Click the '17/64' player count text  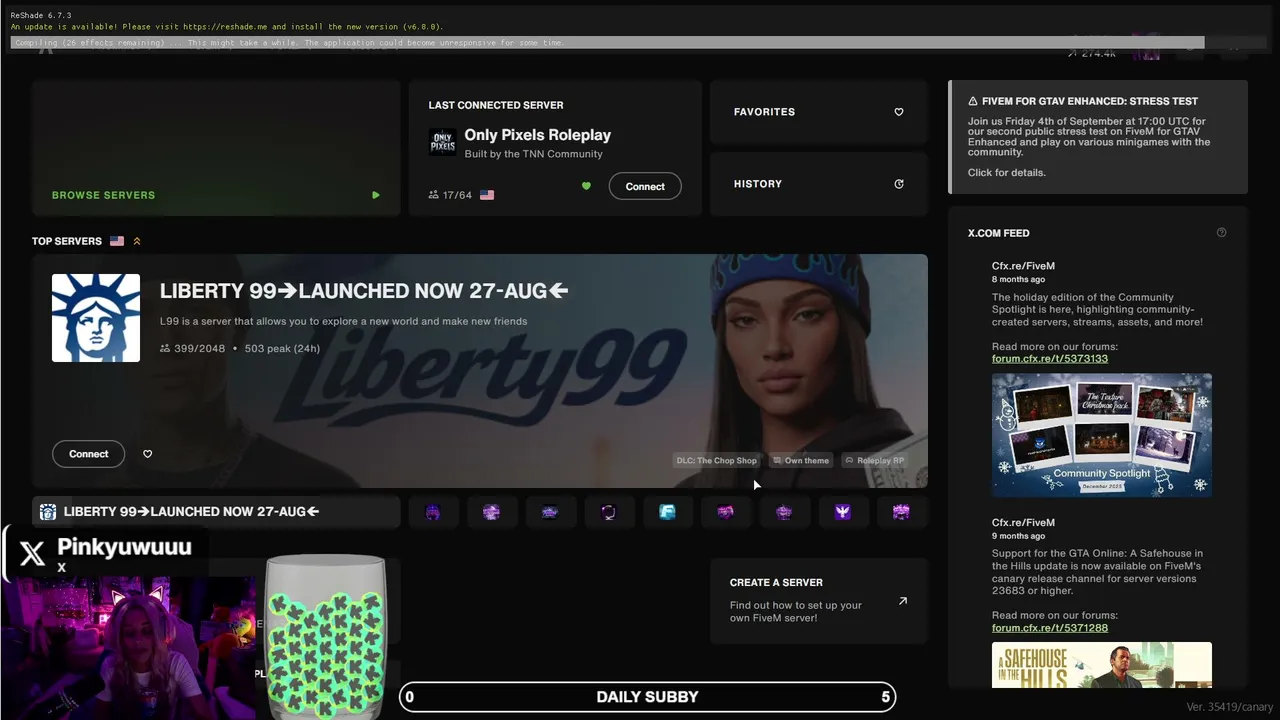[x=457, y=195]
